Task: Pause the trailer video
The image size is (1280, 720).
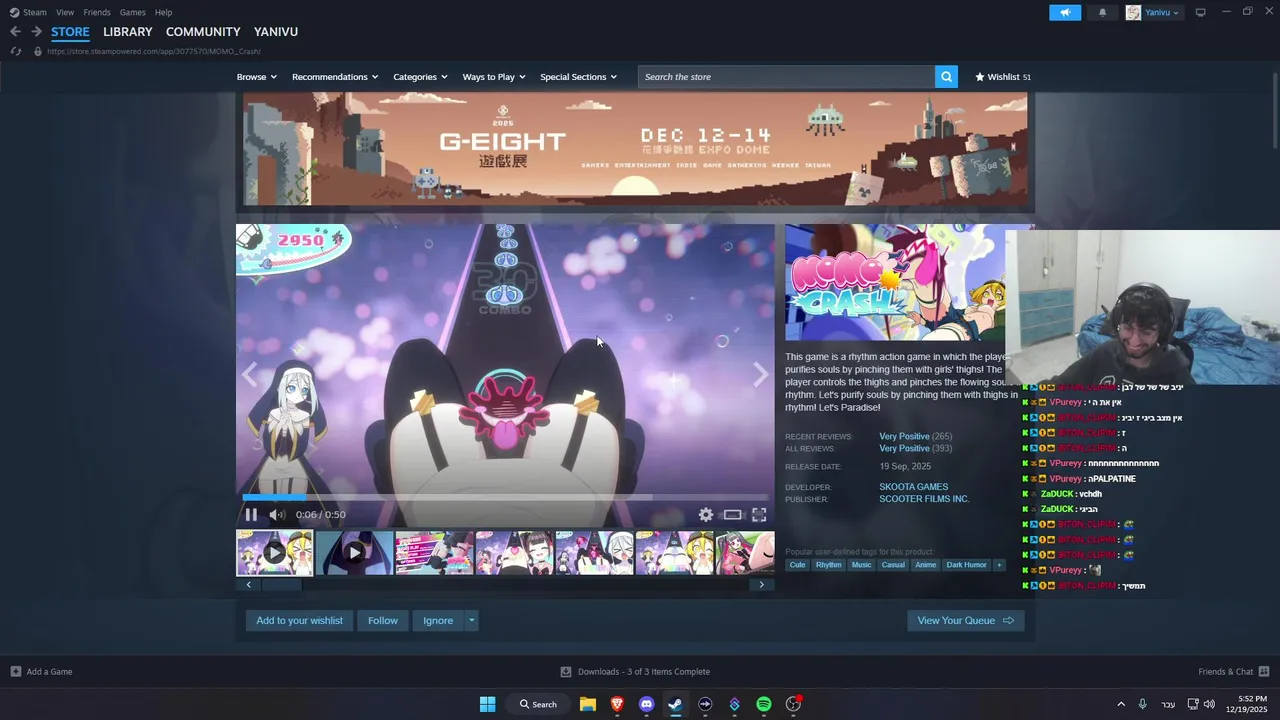Action: point(251,515)
